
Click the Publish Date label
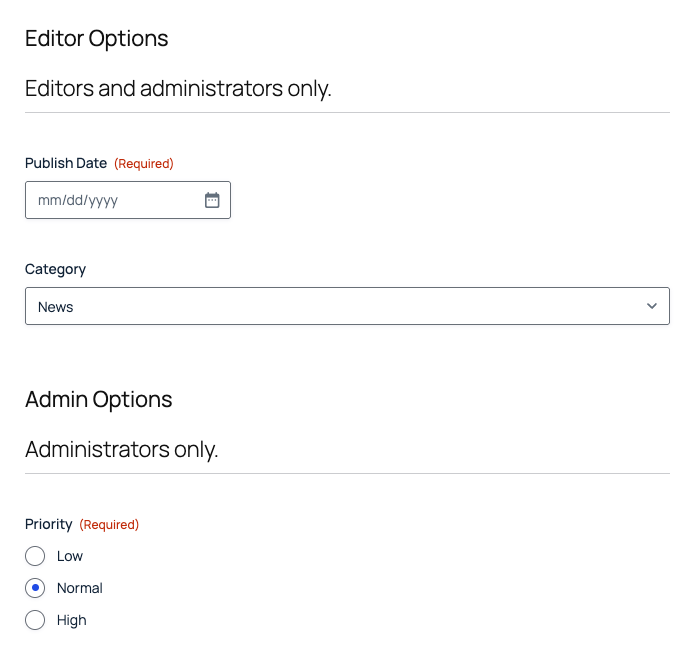[66, 163]
